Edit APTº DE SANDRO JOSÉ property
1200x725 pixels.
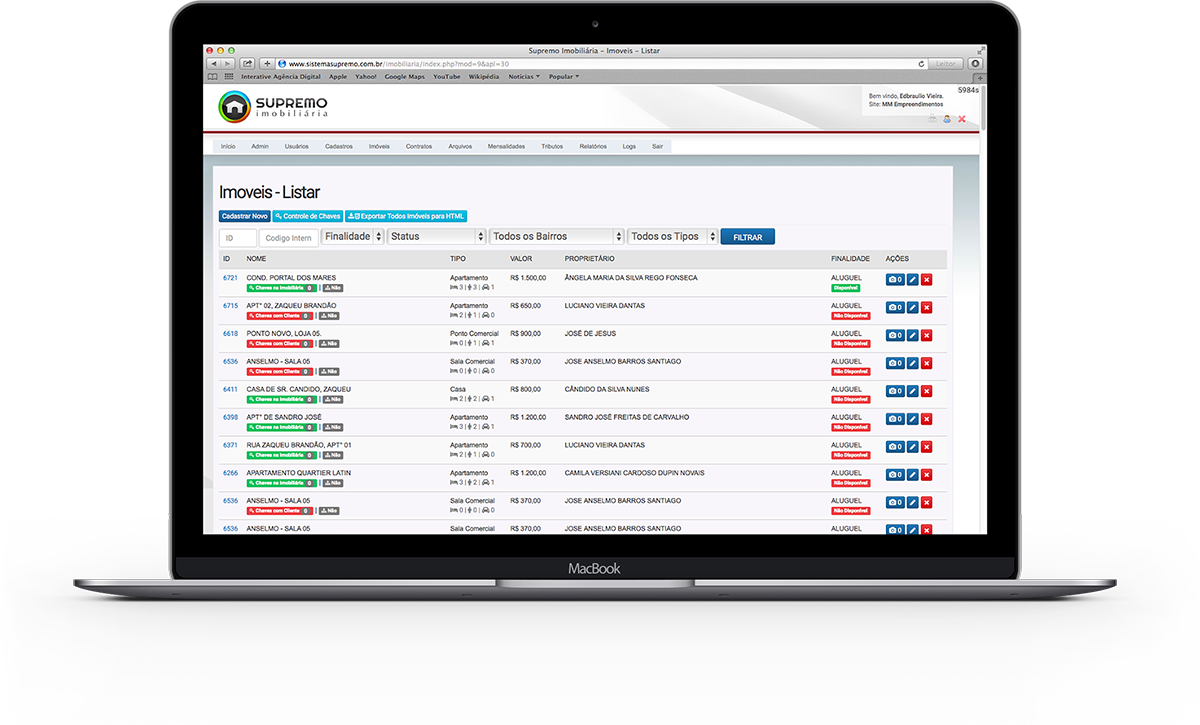(912, 419)
